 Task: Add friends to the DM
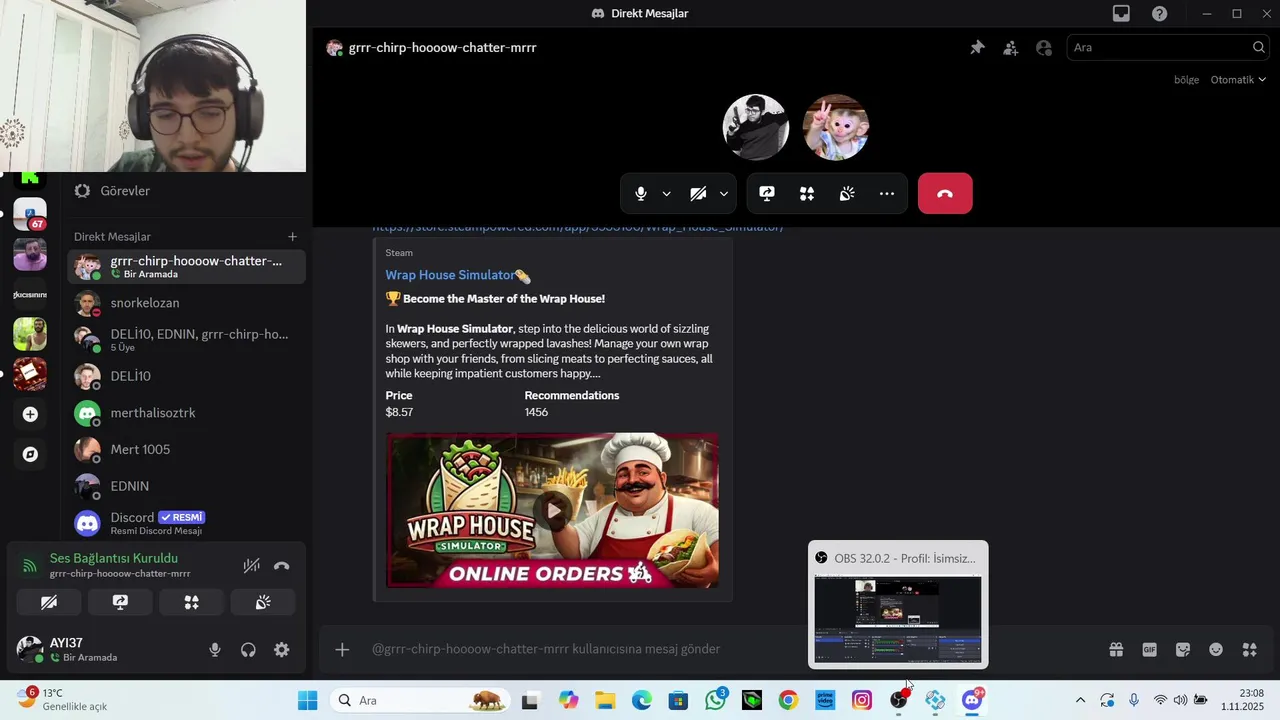click(1011, 47)
